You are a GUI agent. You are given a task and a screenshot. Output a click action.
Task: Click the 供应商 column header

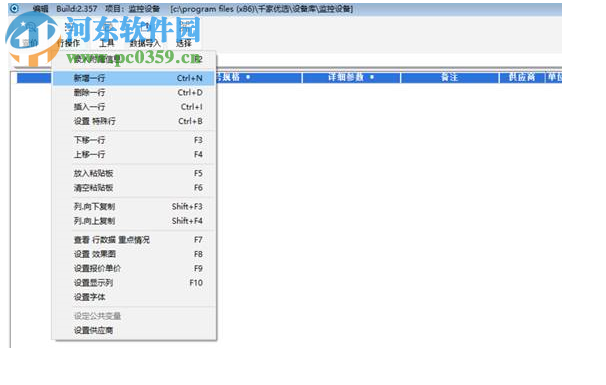coord(522,77)
